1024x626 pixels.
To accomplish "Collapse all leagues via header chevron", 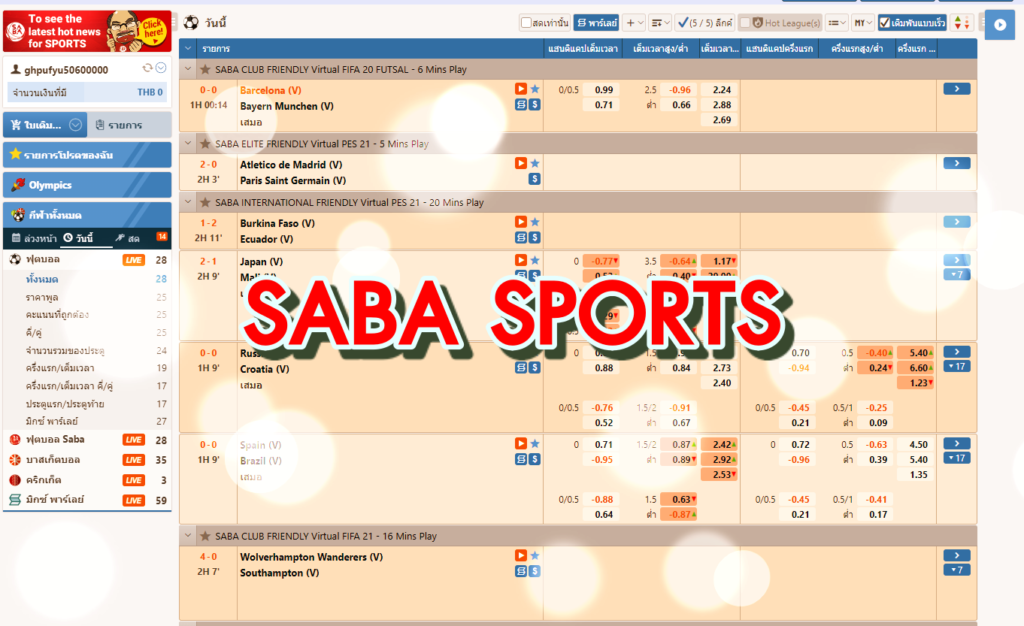I will pos(188,48).
